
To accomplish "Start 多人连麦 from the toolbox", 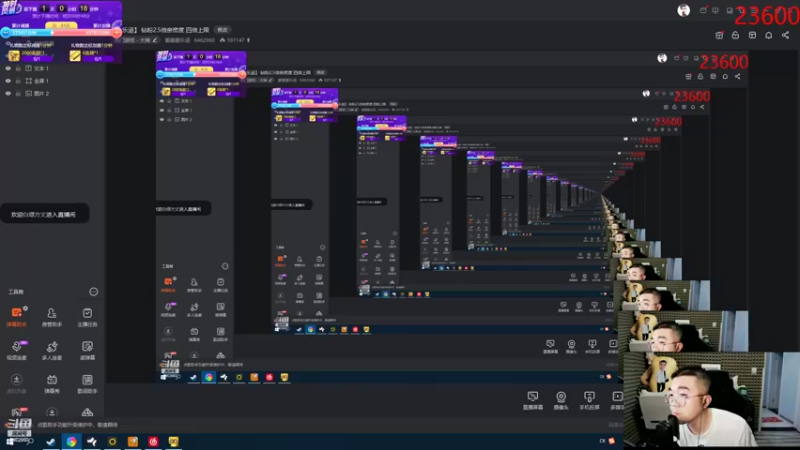I will coord(52,351).
